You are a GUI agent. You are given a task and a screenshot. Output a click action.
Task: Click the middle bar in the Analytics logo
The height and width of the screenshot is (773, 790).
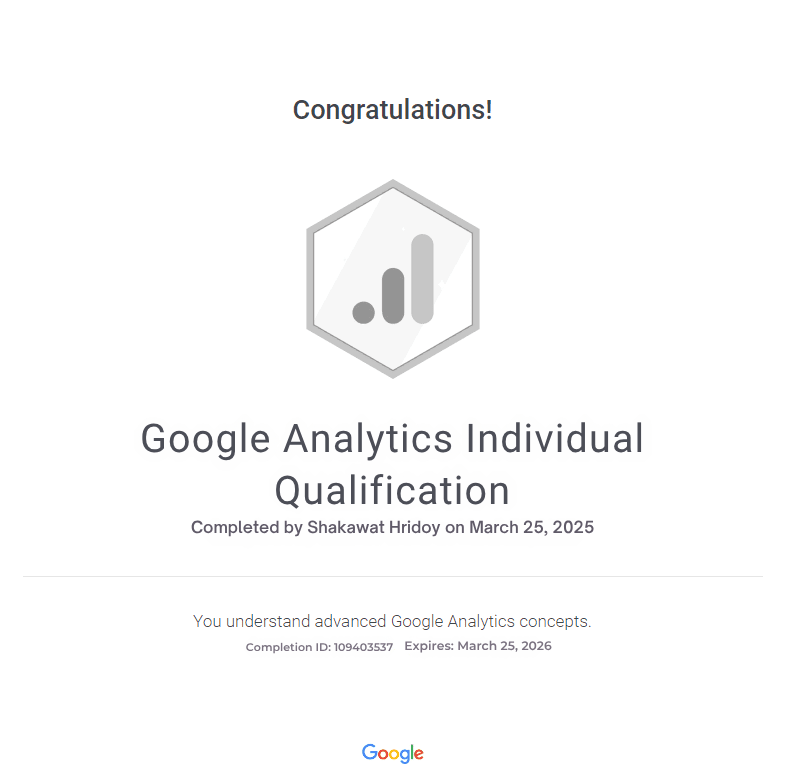[x=393, y=296]
